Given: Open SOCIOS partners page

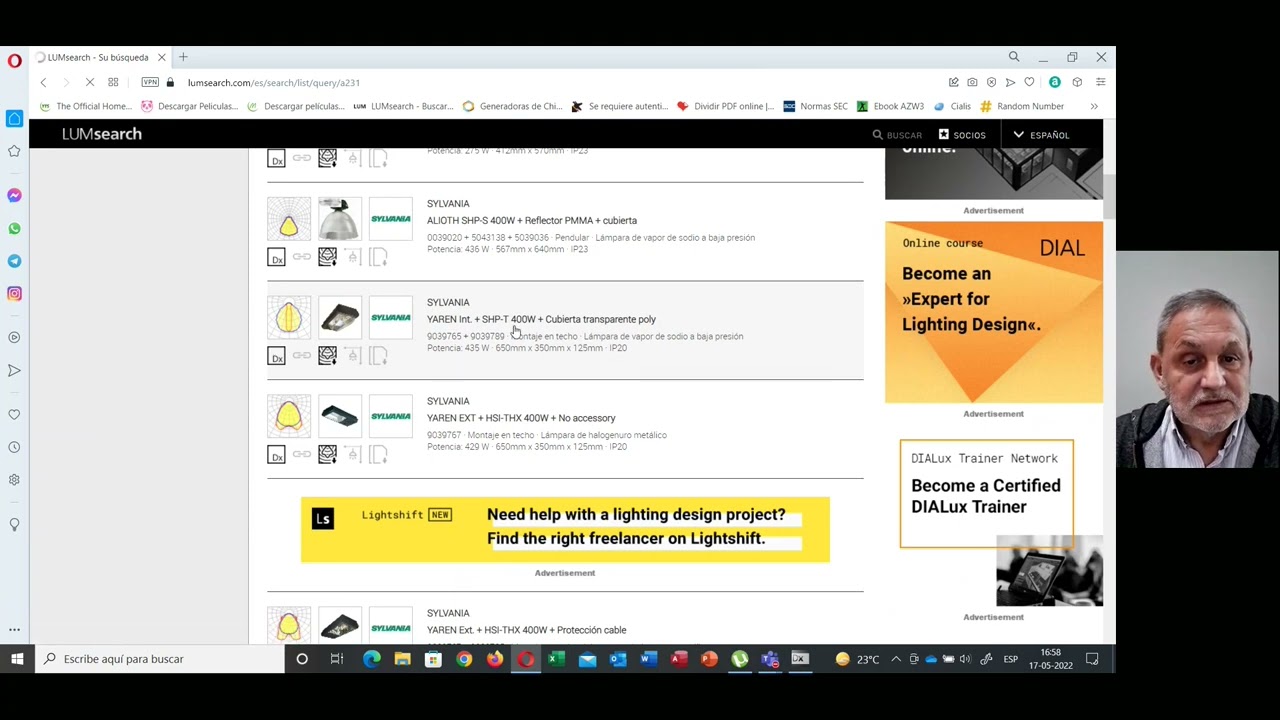Looking at the screenshot, I should (962, 135).
